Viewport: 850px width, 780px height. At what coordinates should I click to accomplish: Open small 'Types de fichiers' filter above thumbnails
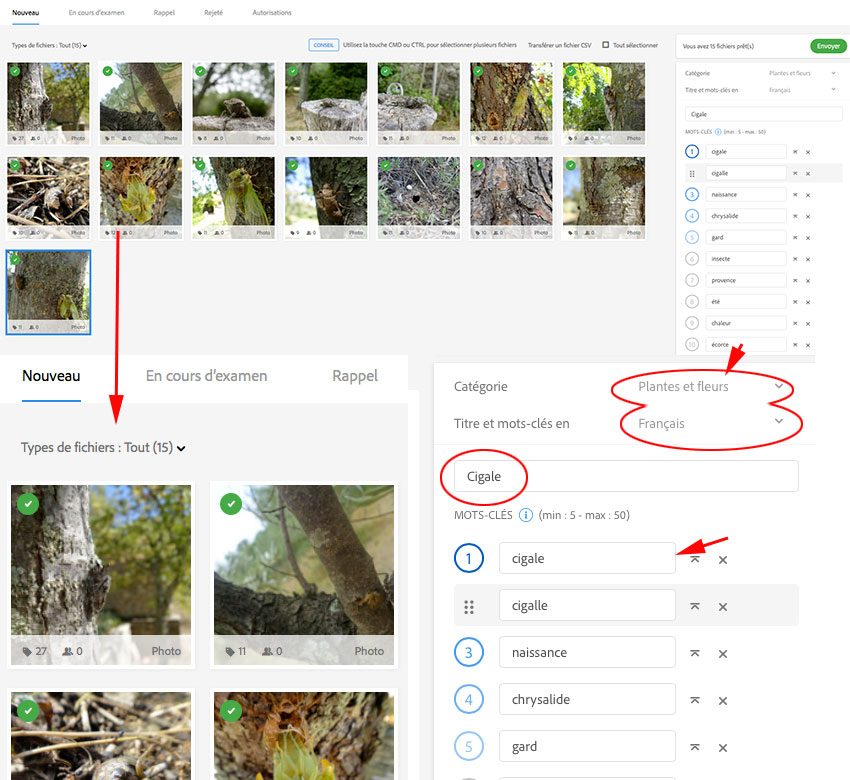[49, 46]
